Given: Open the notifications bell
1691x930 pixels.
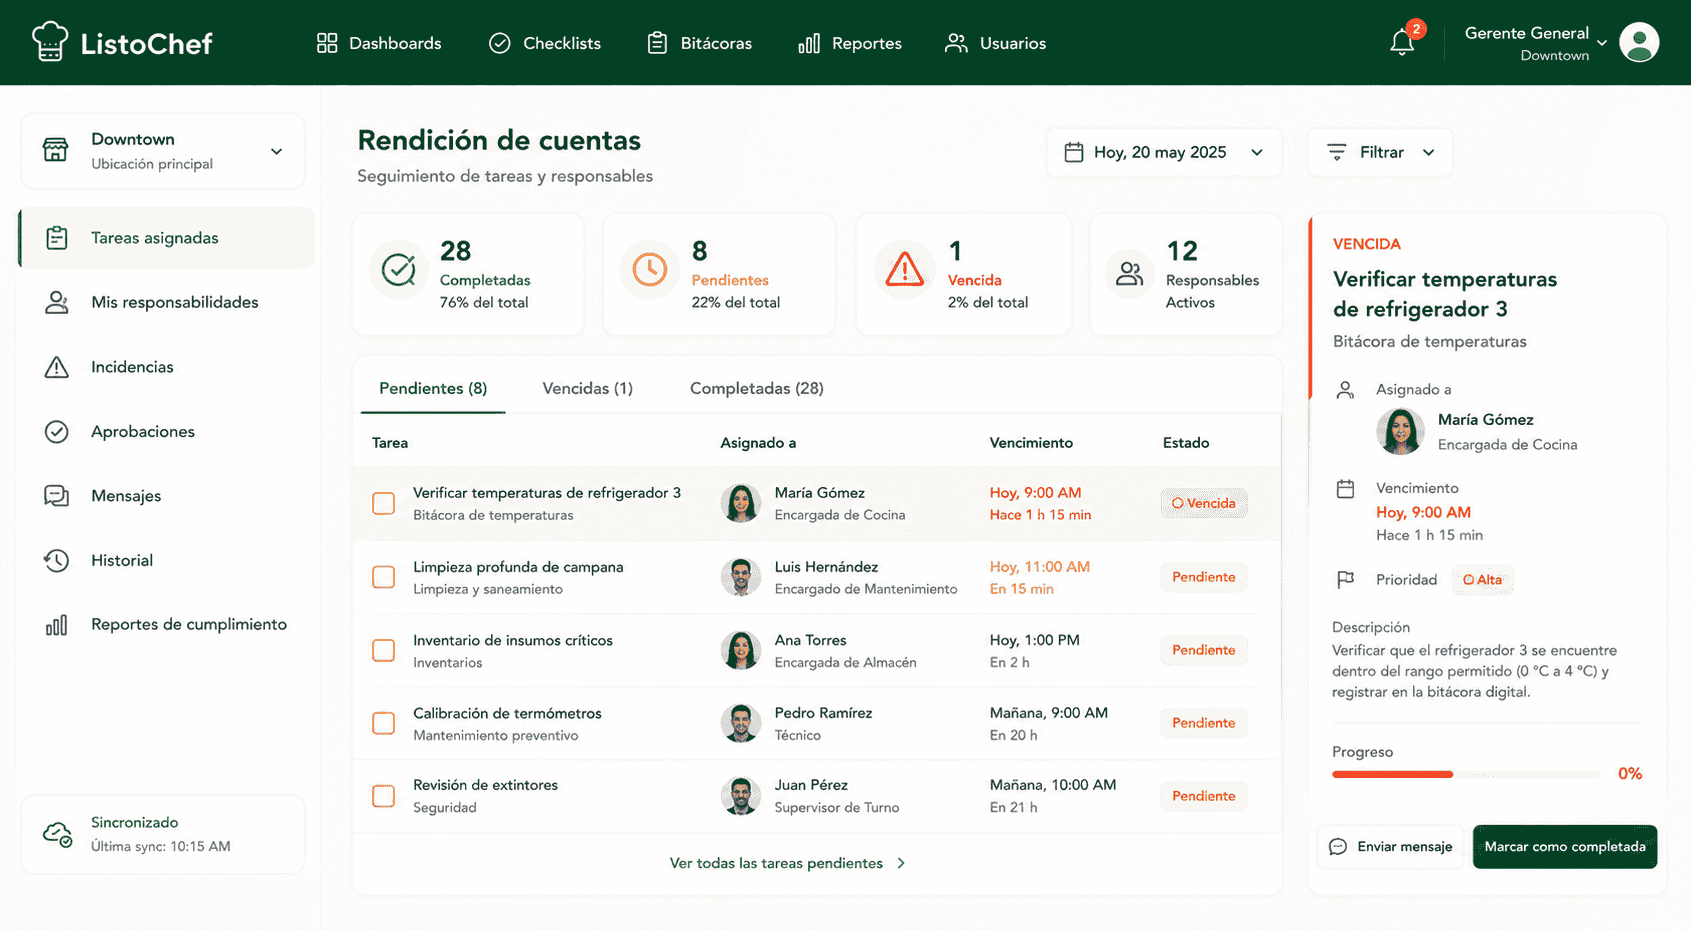Looking at the screenshot, I should point(1402,43).
